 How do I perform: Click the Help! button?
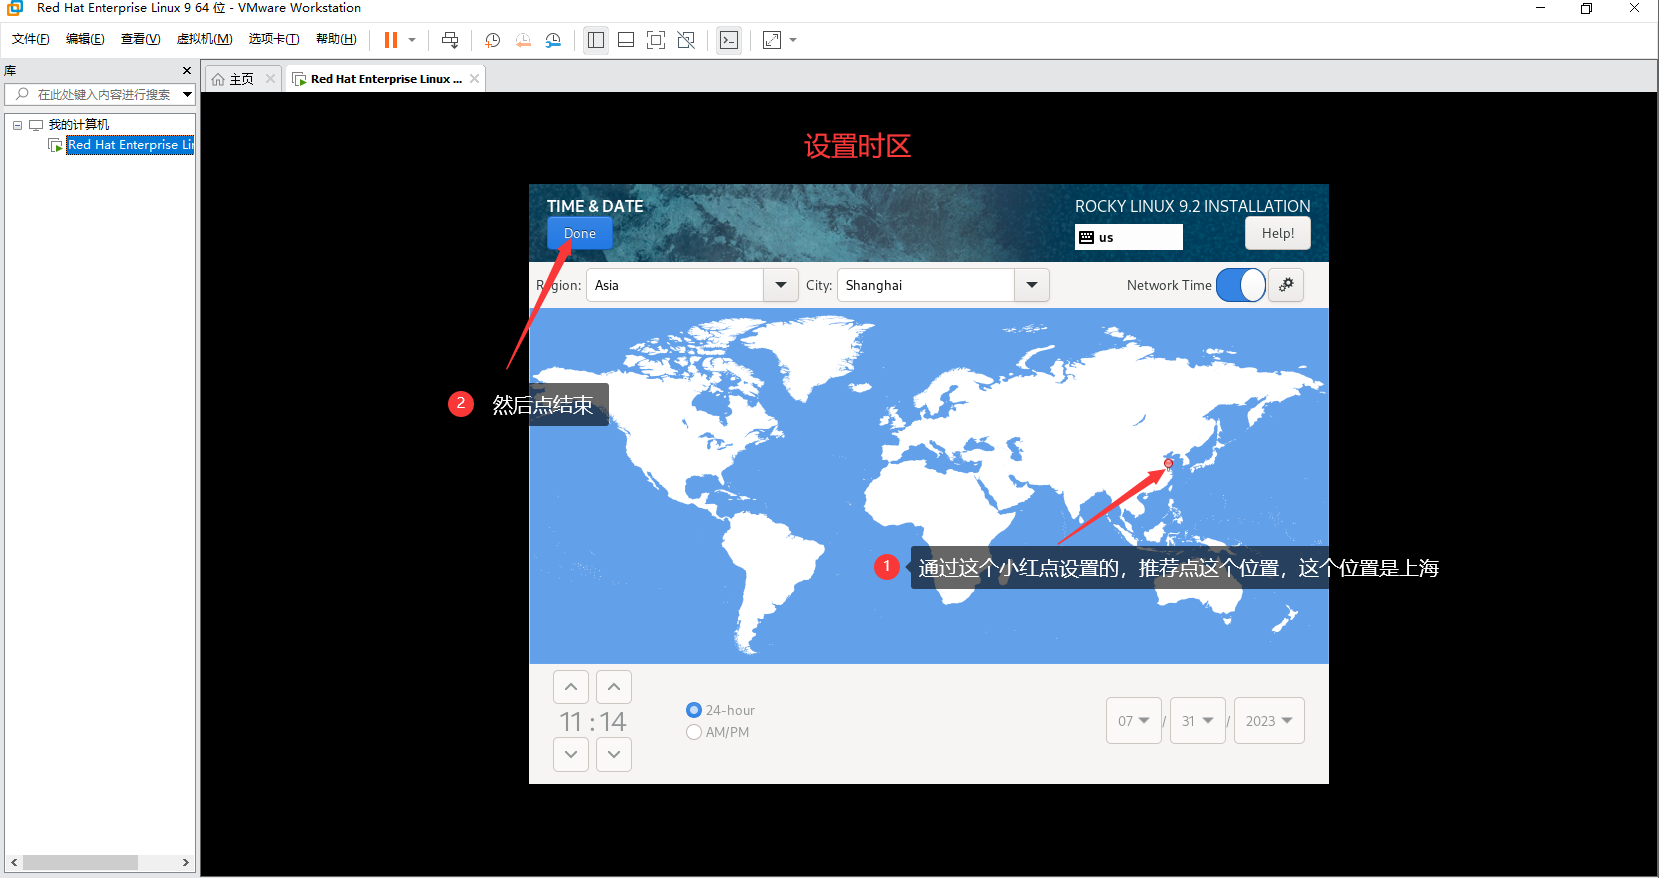(x=1278, y=233)
